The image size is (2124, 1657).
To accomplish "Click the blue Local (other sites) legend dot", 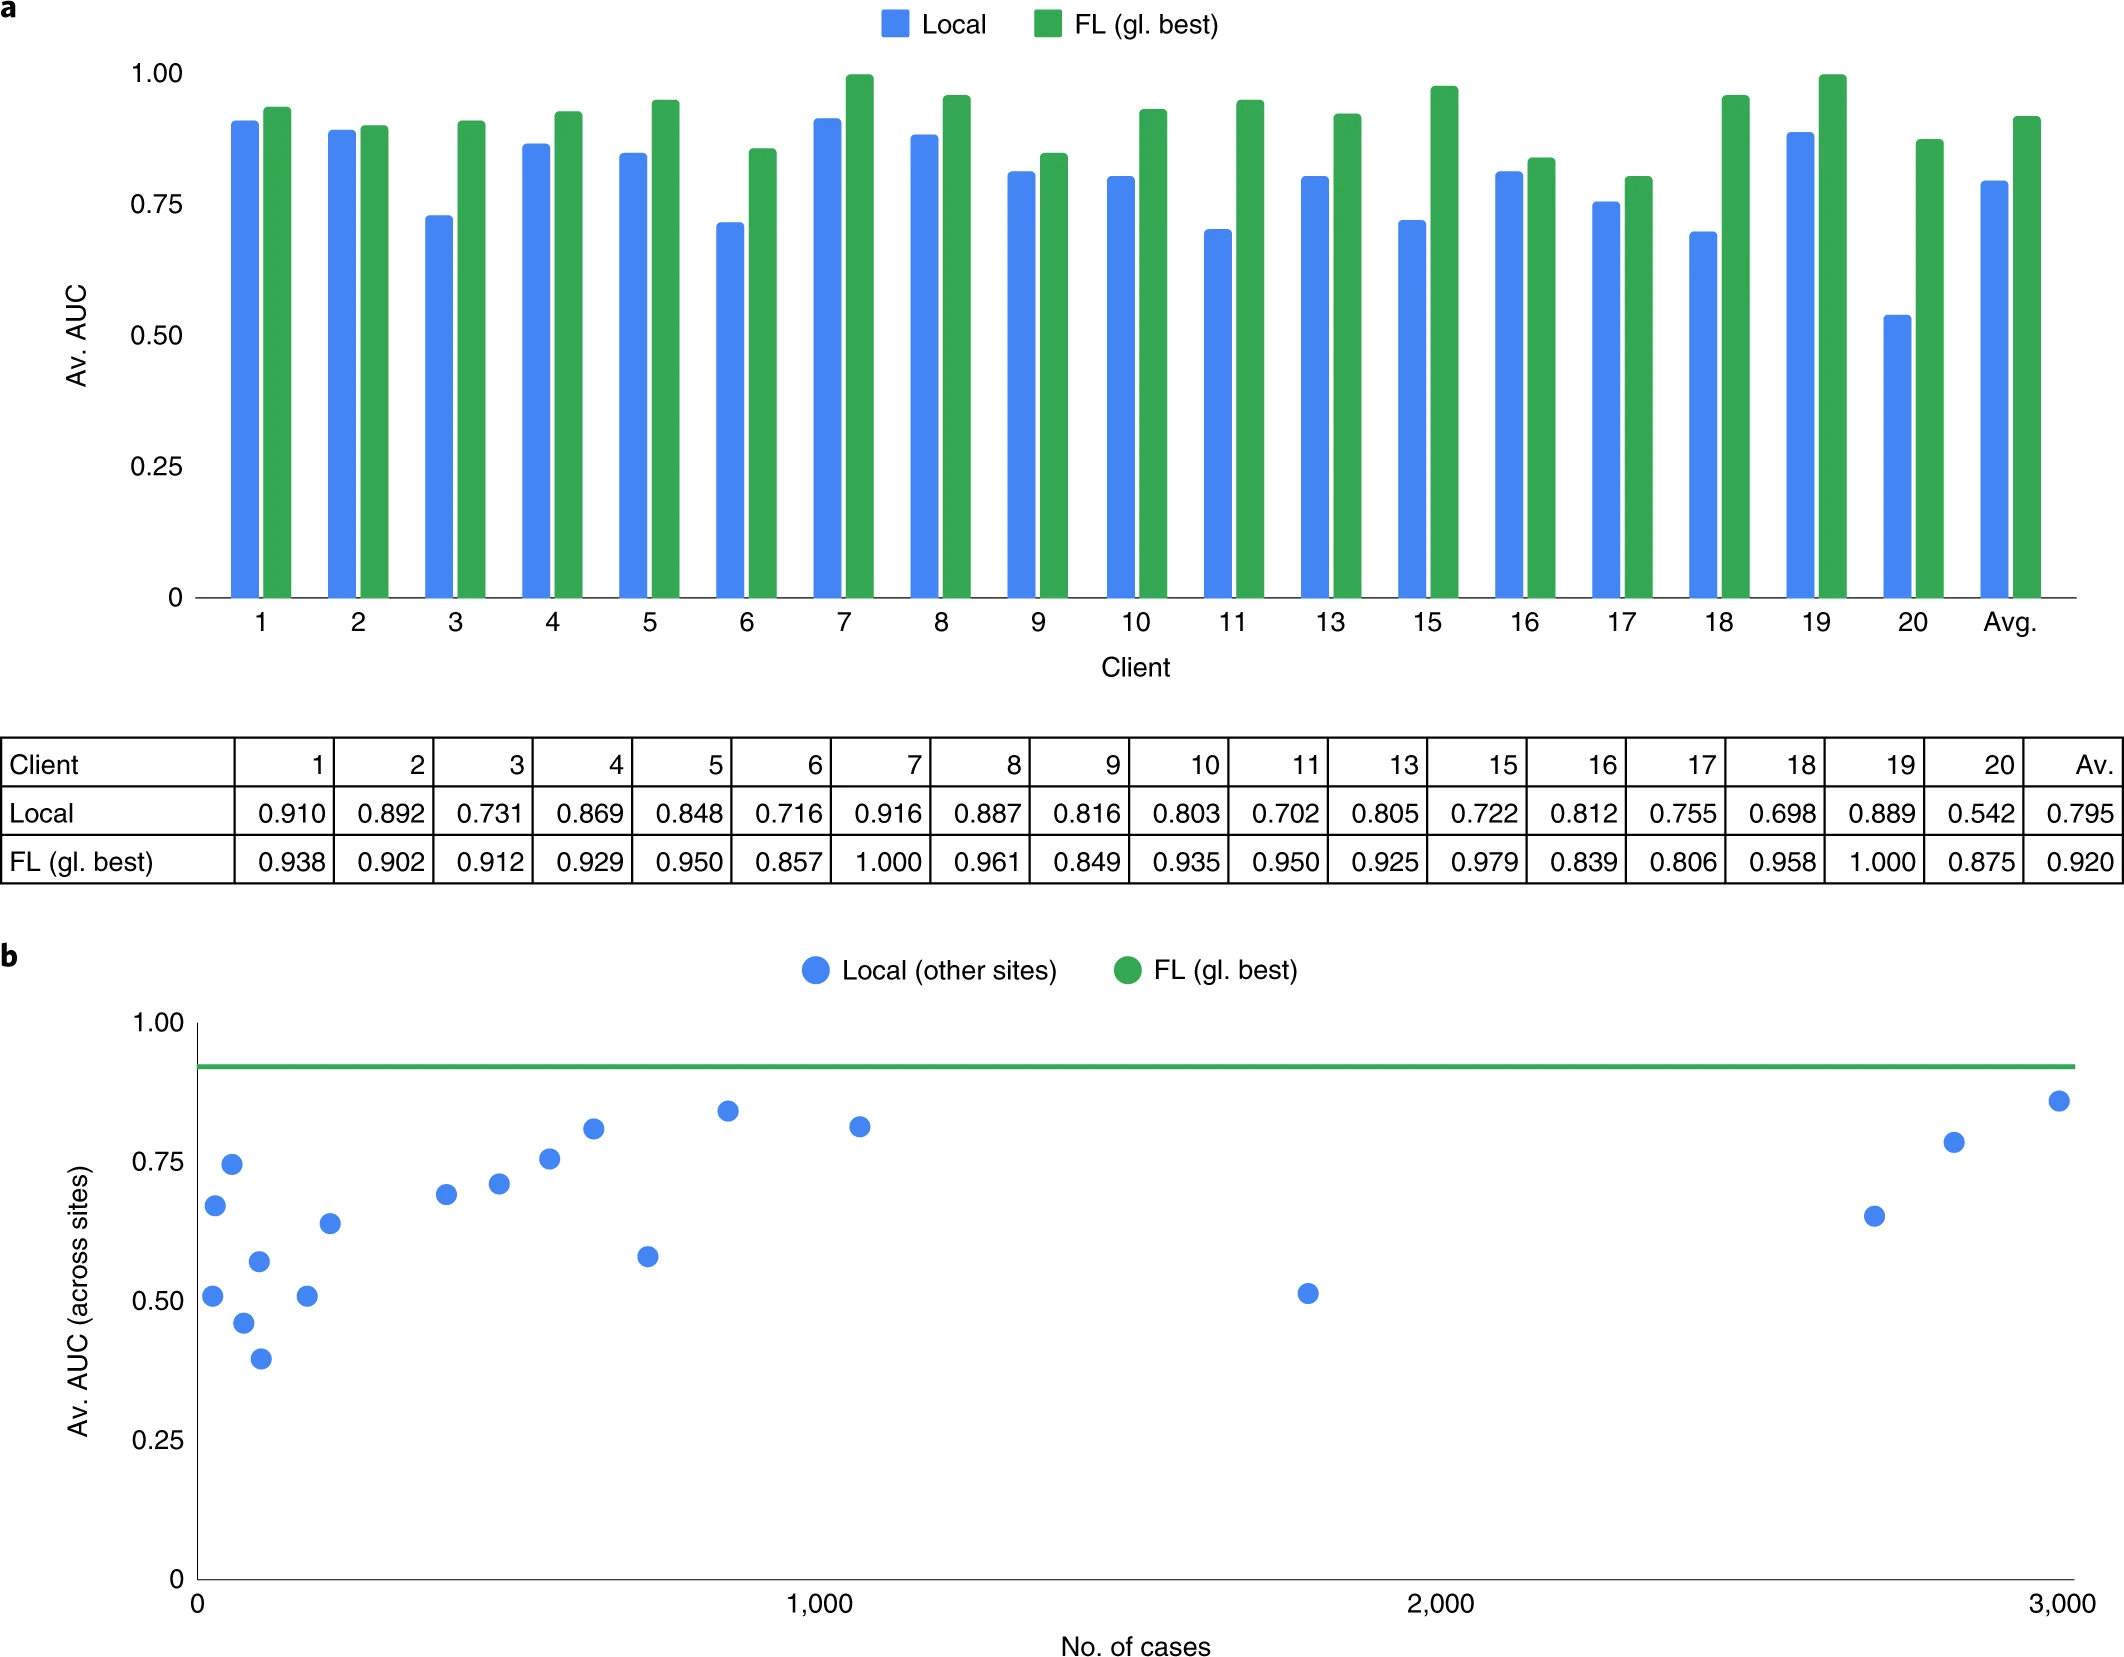I will coord(816,970).
